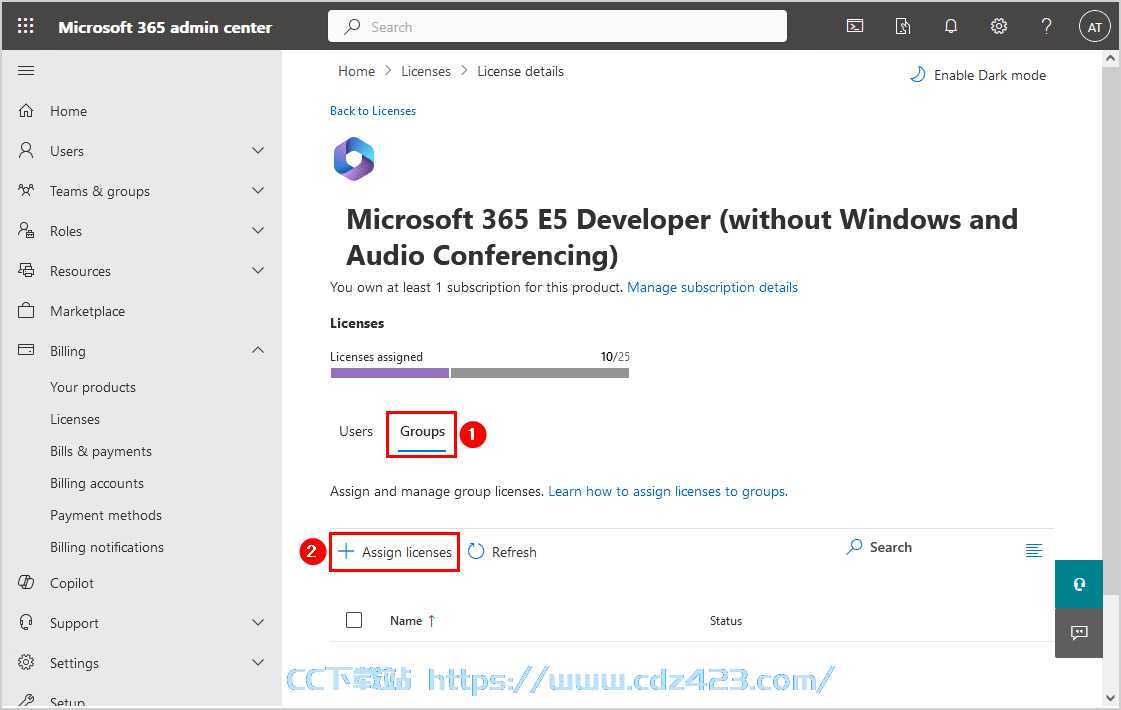The height and width of the screenshot is (710, 1121).
Task: Collapse the Billing menu chevron
Action: click(258, 350)
